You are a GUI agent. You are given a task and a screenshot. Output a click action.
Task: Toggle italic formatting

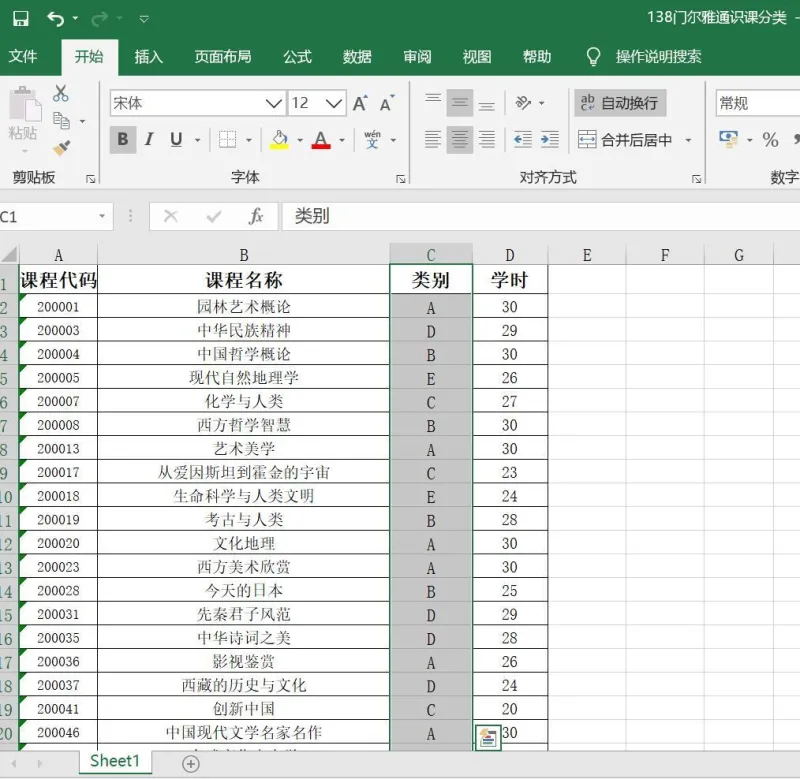coord(149,139)
